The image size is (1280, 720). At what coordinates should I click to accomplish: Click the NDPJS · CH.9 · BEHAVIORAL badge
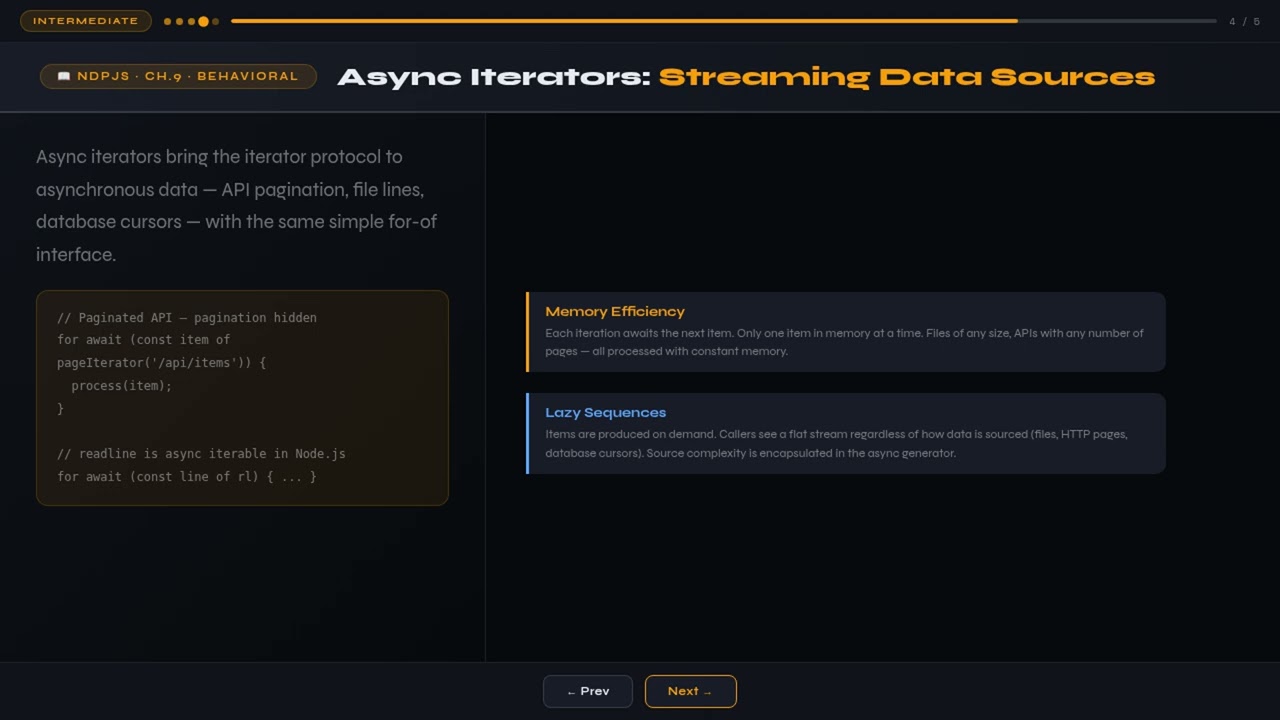pos(178,76)
